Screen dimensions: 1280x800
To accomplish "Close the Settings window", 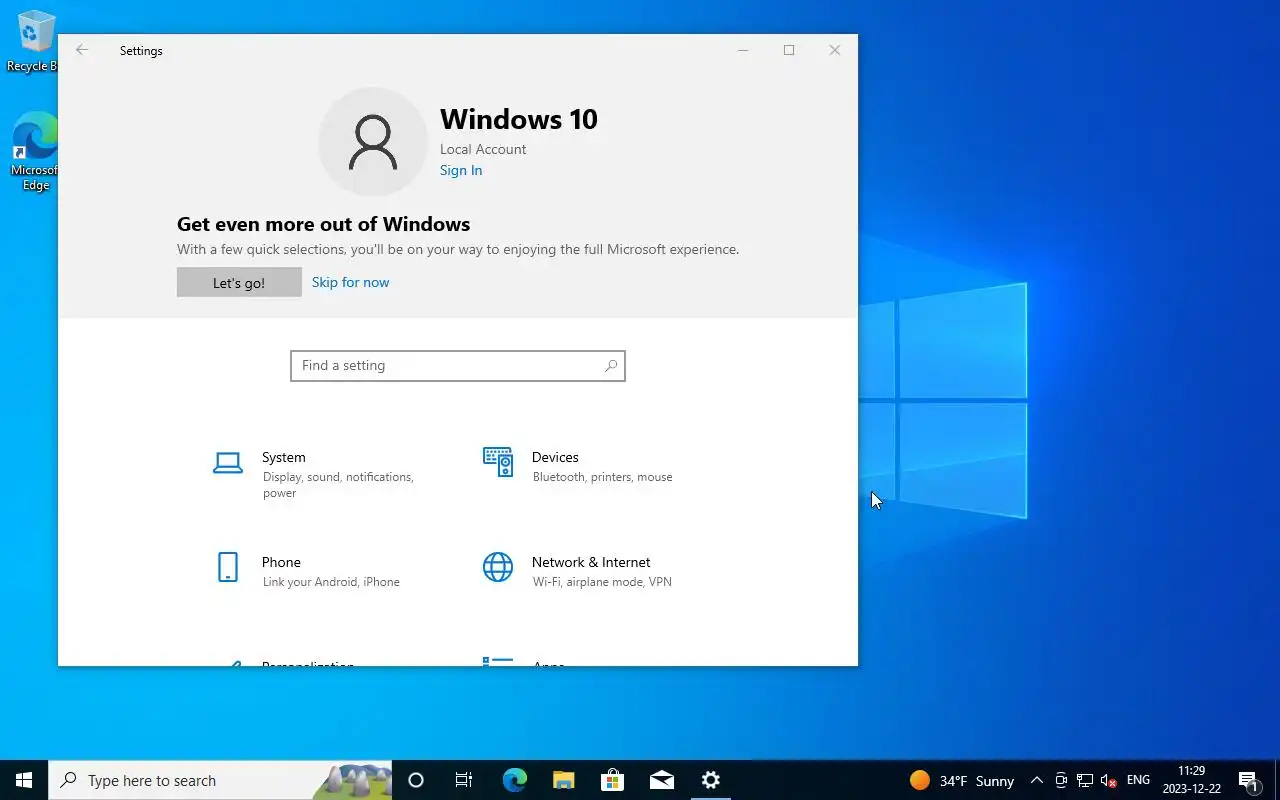I will (x=835, y=50).
